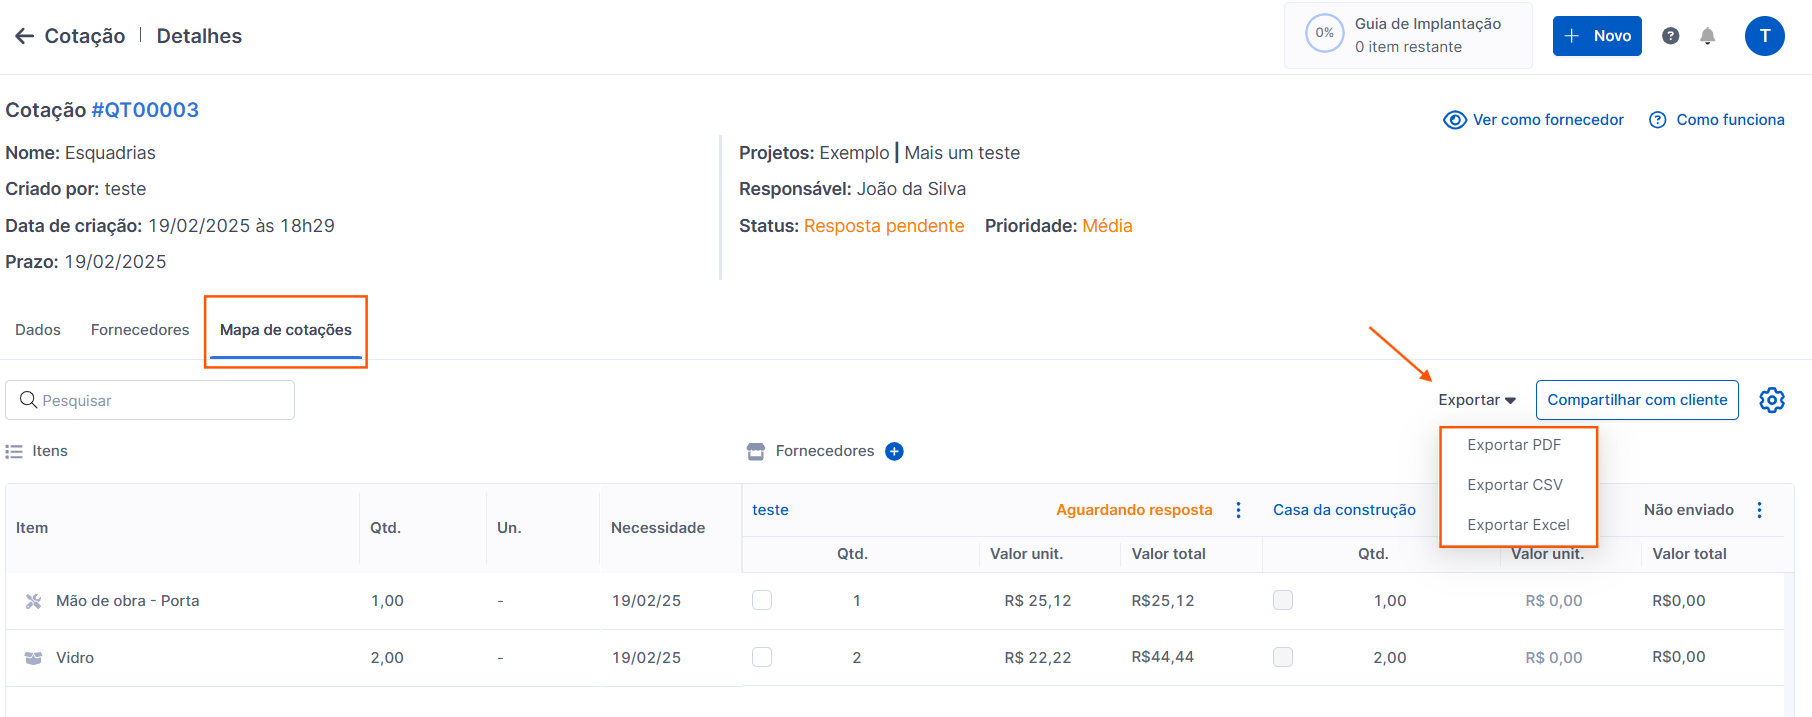
Task: Click the back arrow beside Cotação
Action: (x=24, y=36)
